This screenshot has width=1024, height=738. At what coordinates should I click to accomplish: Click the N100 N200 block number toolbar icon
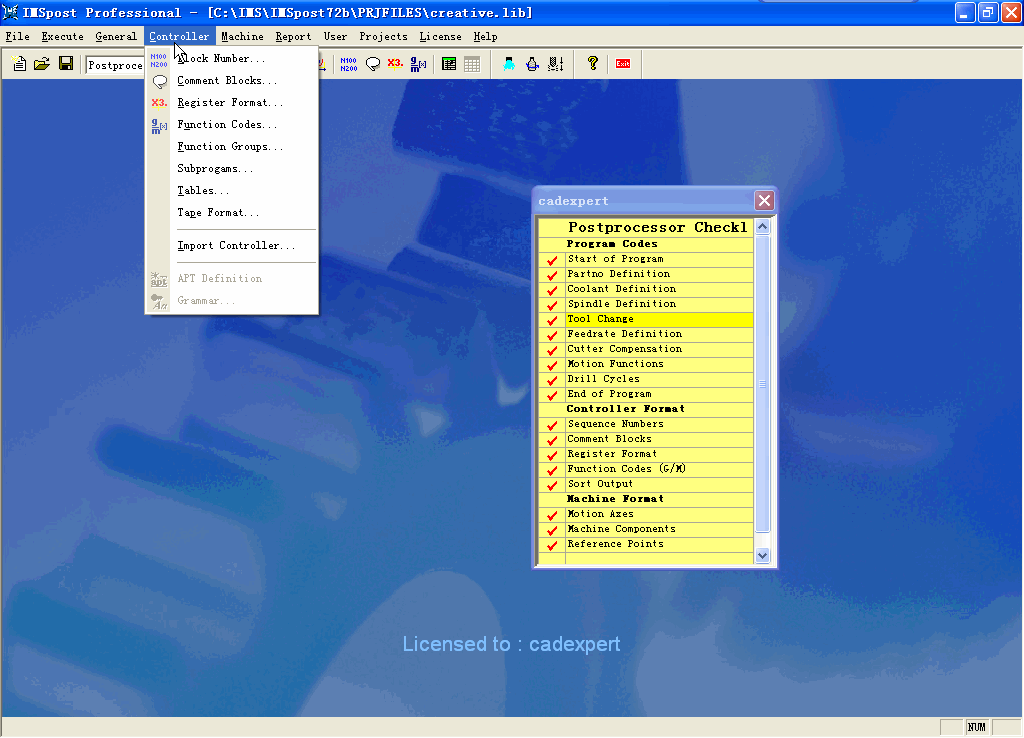click(x=349, y=64)
